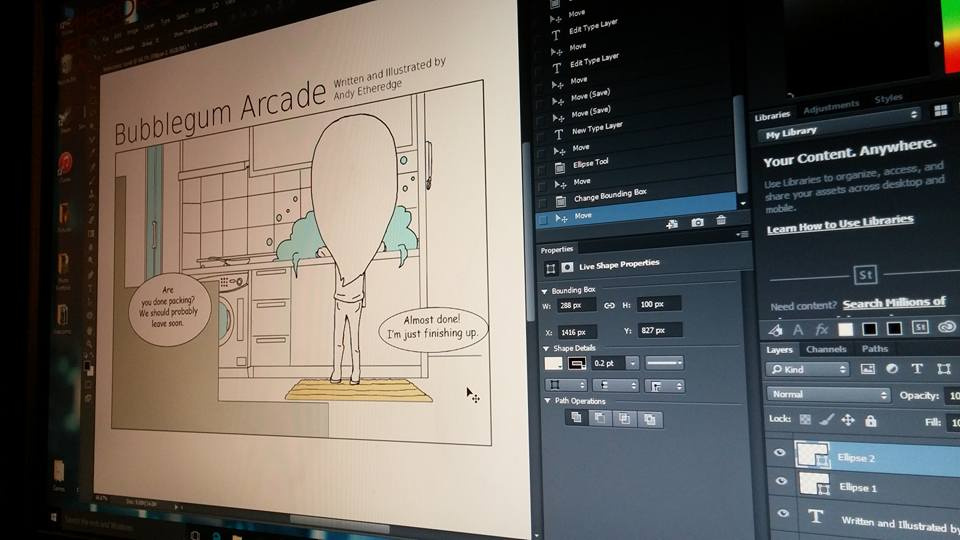Screen dimensions: 960x540
Task: Open the Kind layer filter dropdown
Action: tap(808, 369)
